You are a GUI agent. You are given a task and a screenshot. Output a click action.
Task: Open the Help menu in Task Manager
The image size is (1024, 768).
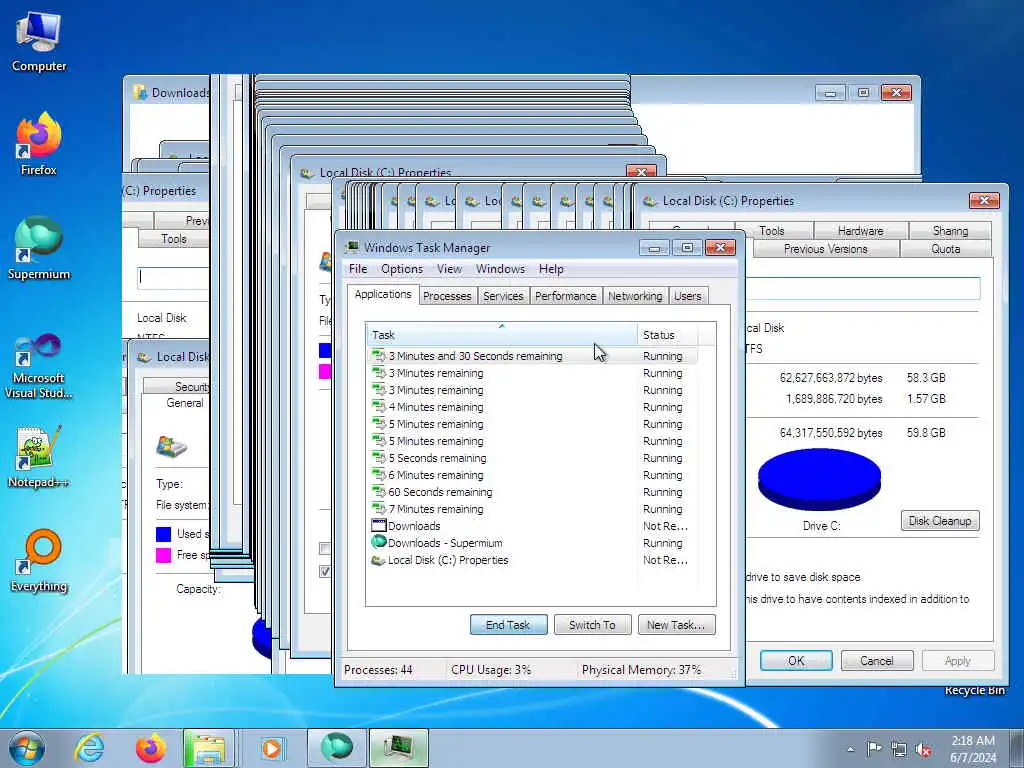point(551,269)
